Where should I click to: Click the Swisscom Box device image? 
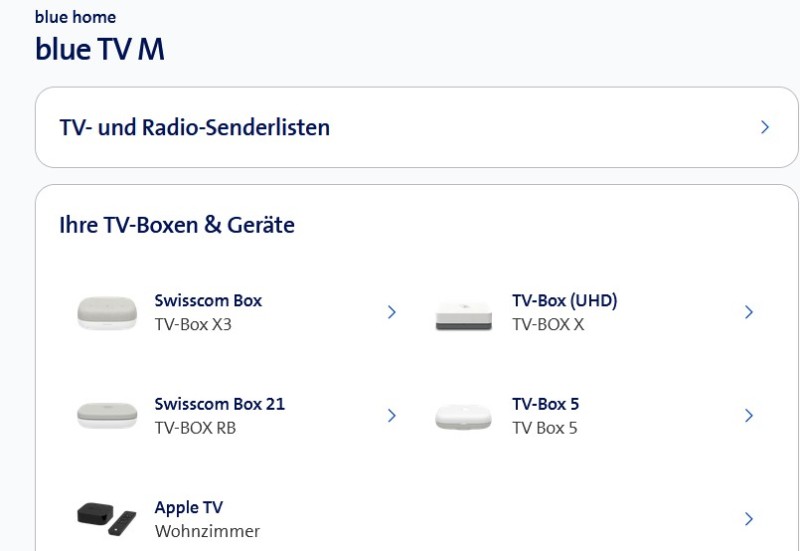(107, 313)
